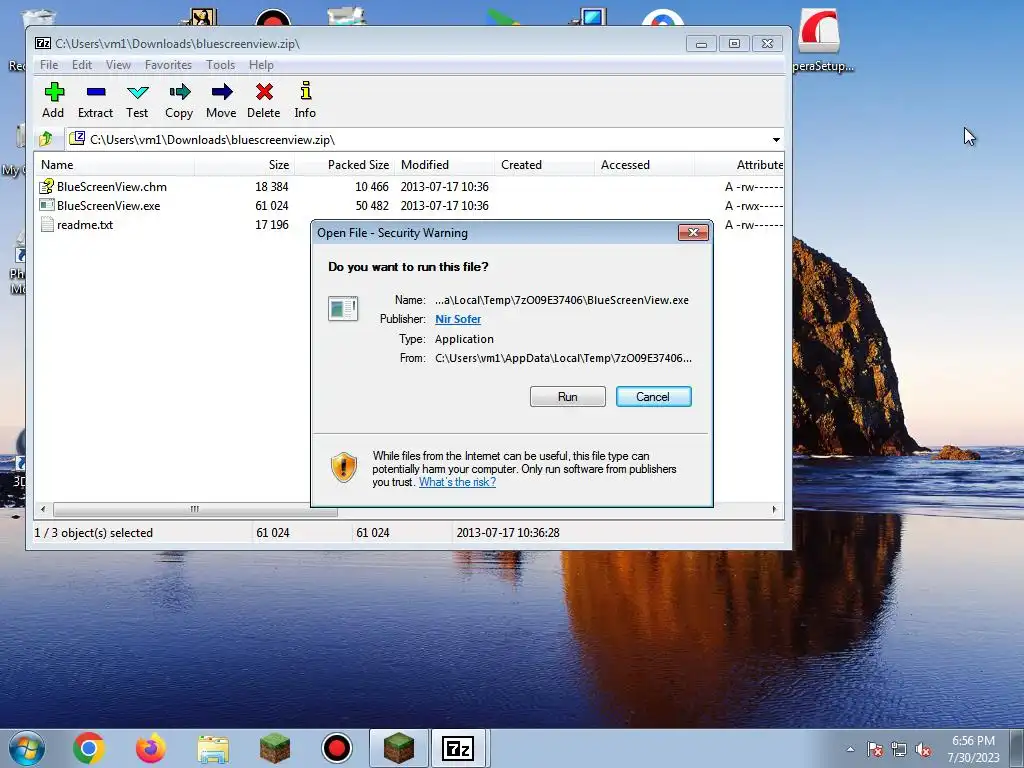Sort by the Accessed column header
Viewport: 1024px width, 768px height.
pyautogui.click(x=644, y=165)
